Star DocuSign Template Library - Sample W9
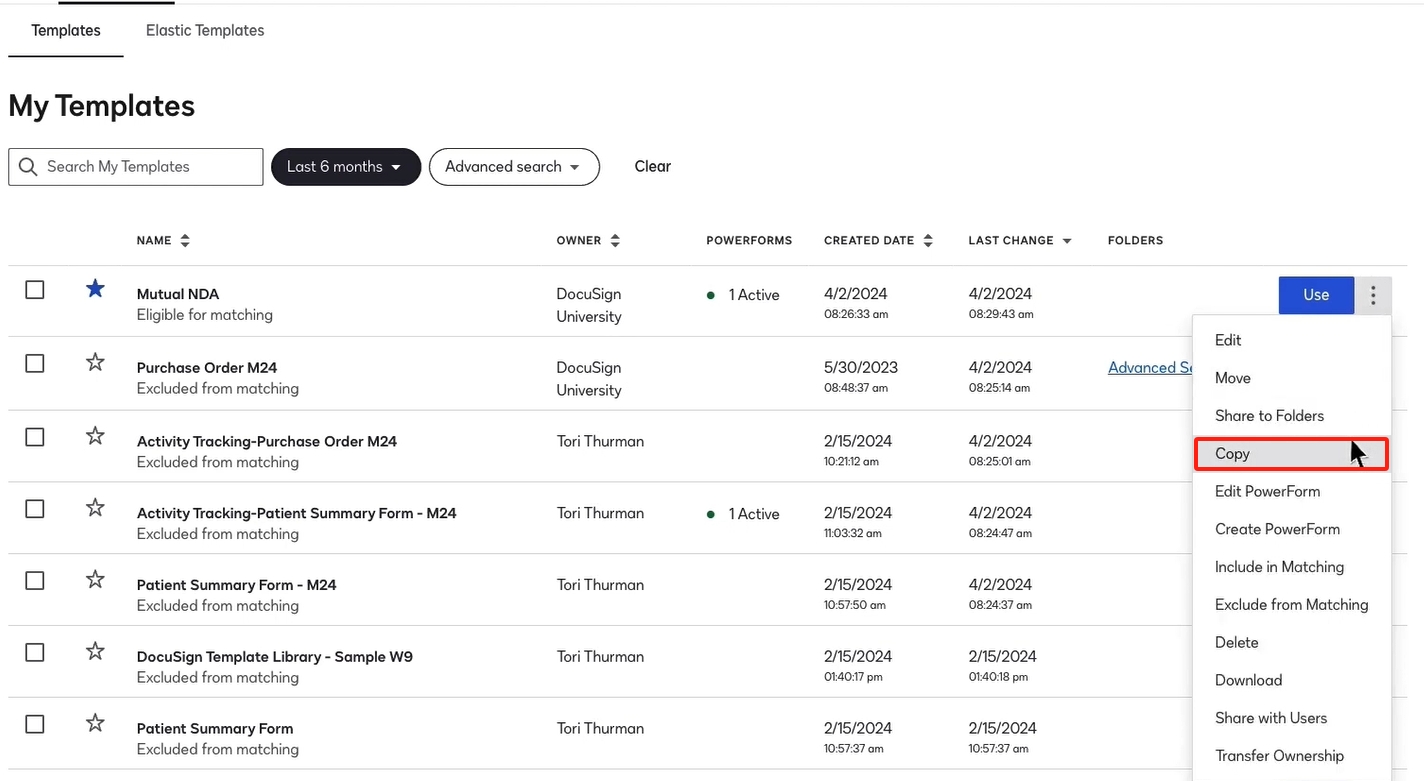Screen dimensions: 1424x781 [95, 652]
